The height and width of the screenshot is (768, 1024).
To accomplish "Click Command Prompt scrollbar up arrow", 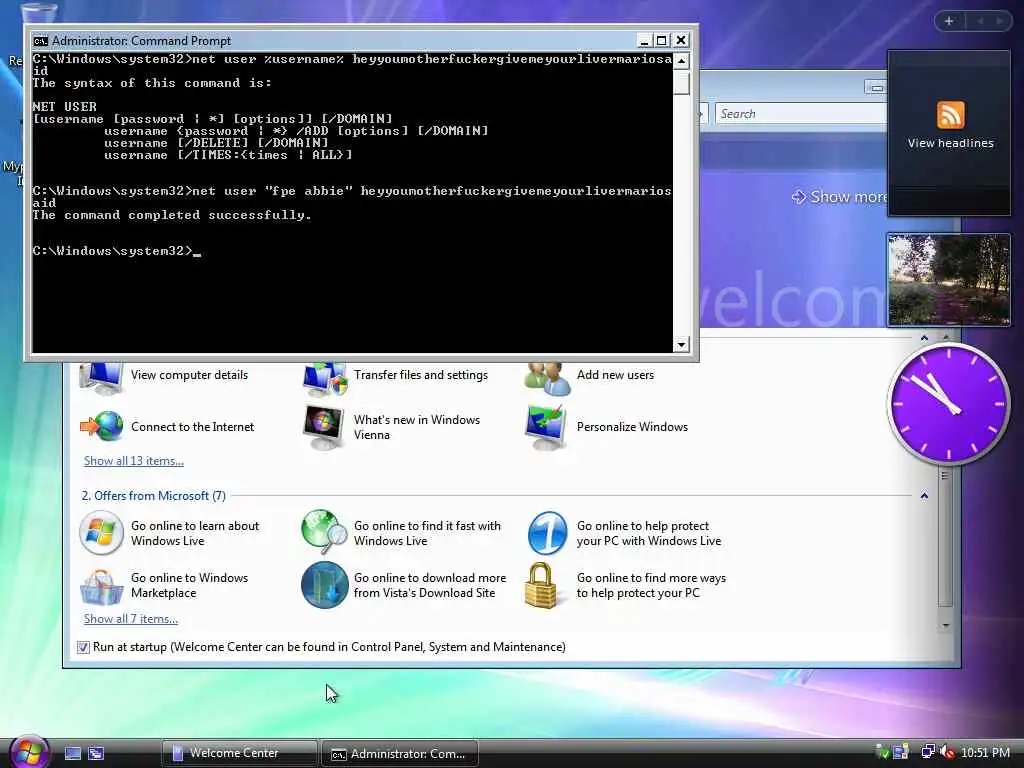I will click(x=681, y=61).
